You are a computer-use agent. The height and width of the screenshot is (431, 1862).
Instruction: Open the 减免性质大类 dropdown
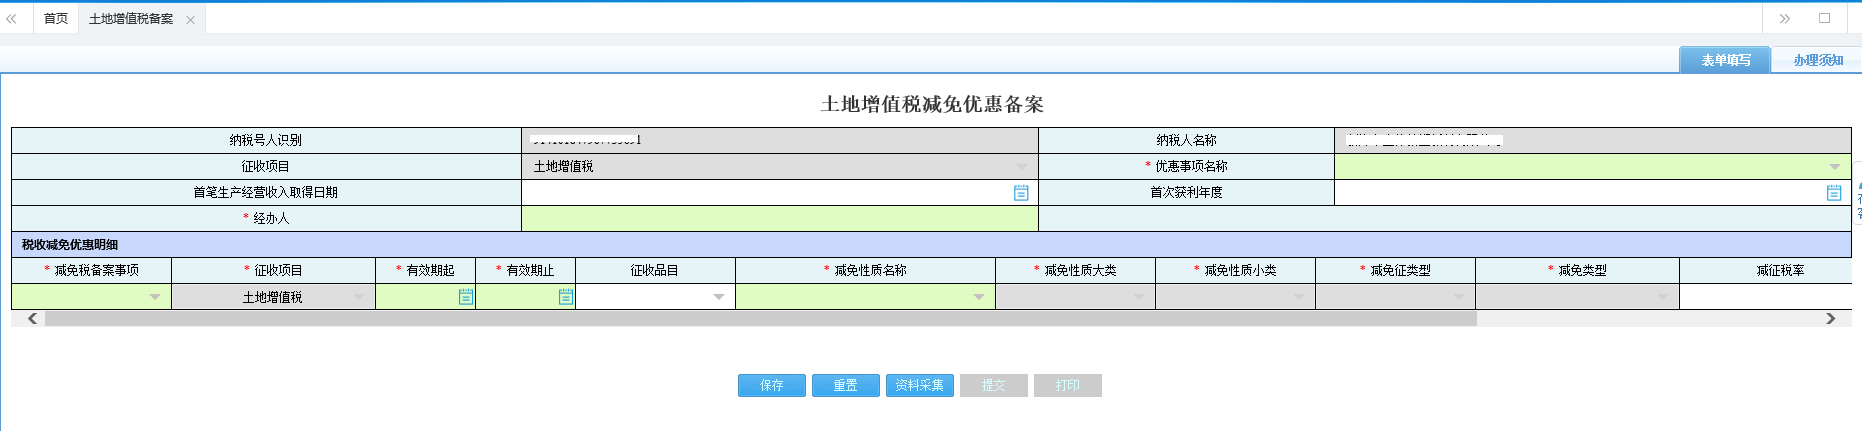tap(1139, 297)
